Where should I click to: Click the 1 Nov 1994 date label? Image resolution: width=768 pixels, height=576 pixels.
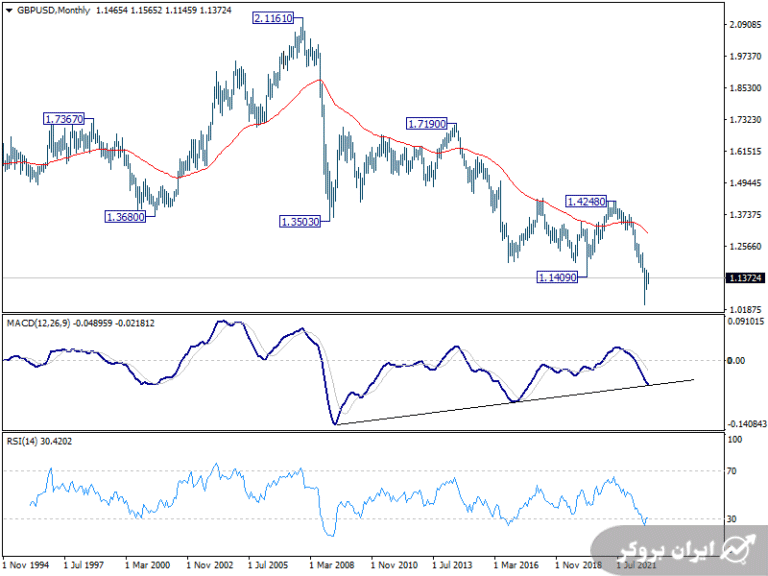pos(26,565)
